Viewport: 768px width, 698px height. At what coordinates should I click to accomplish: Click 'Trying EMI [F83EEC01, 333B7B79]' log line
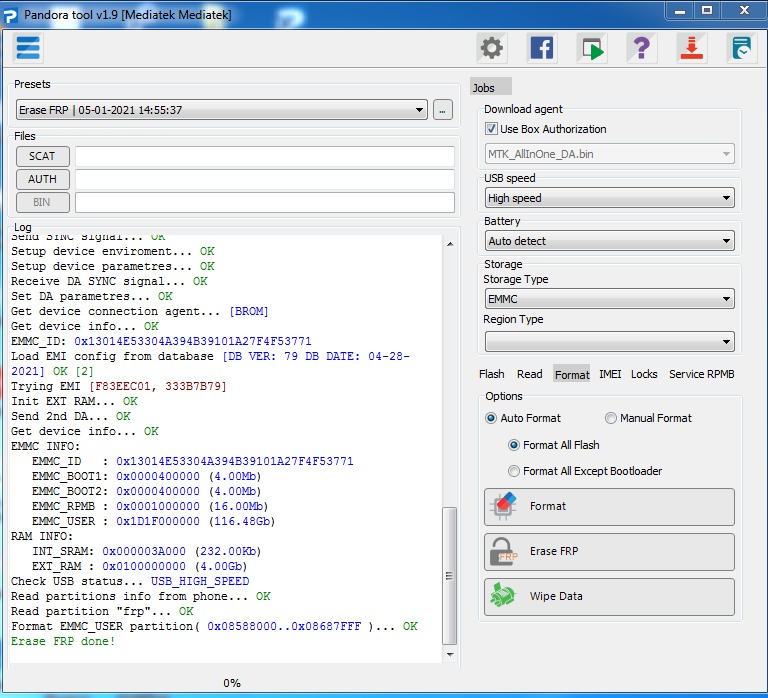pyautogui.click(x=119, y=386)
